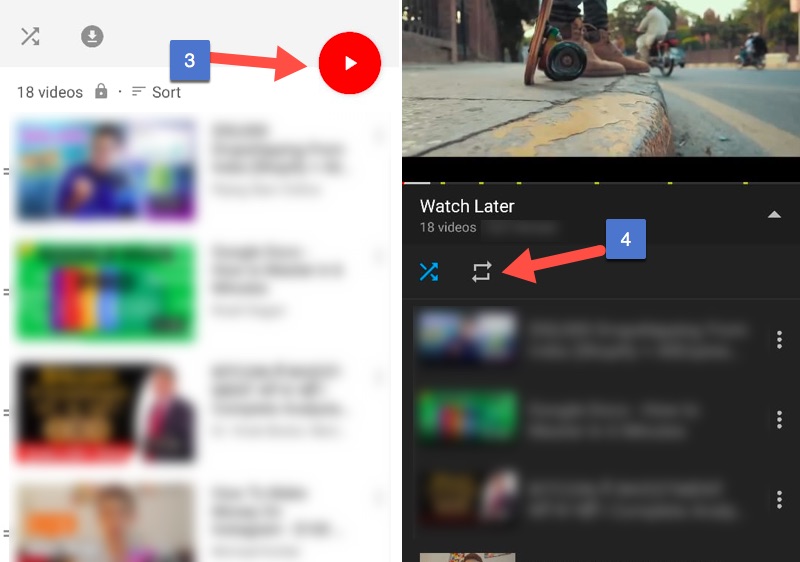Play the first blue thumbnail in queue

point(467,338)
